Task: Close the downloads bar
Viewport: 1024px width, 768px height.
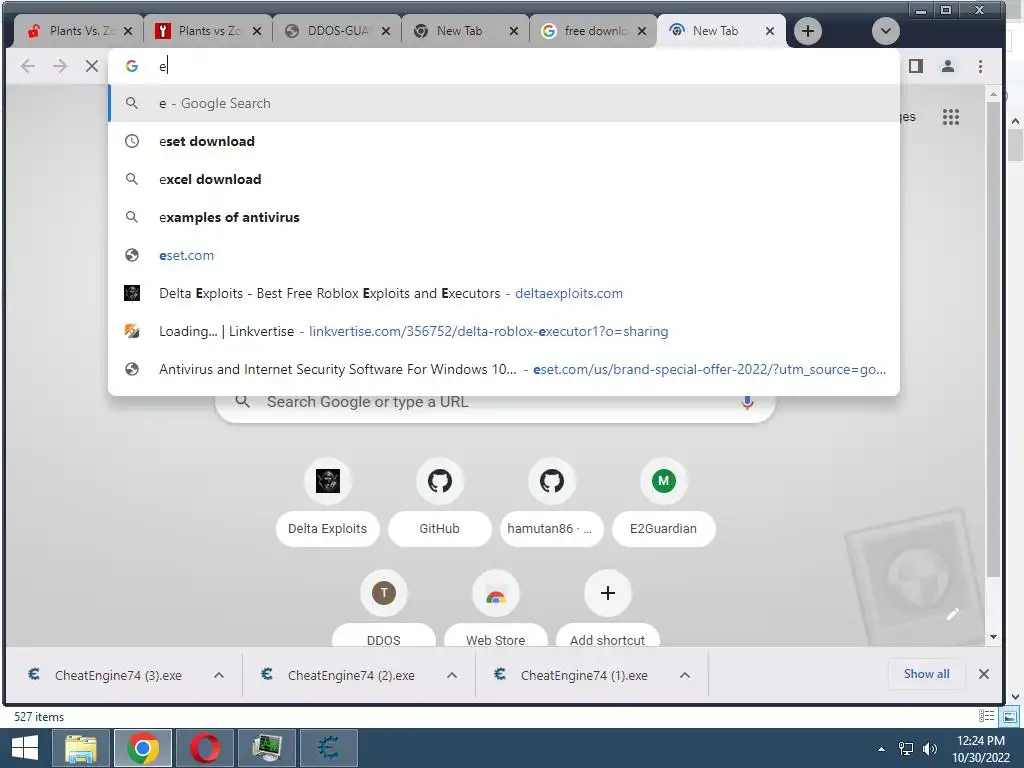Action: pyautogui.click(x=984, y=674)
